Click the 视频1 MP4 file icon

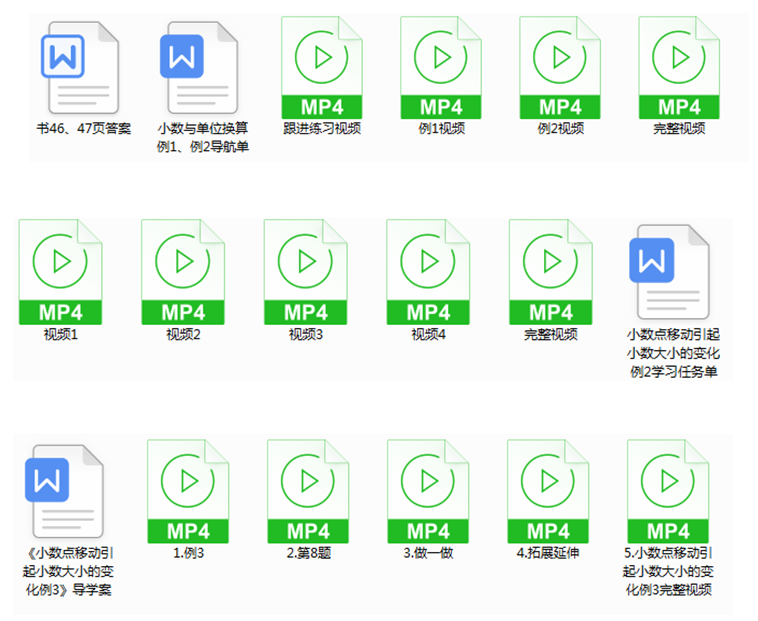(x=60, y=272)
